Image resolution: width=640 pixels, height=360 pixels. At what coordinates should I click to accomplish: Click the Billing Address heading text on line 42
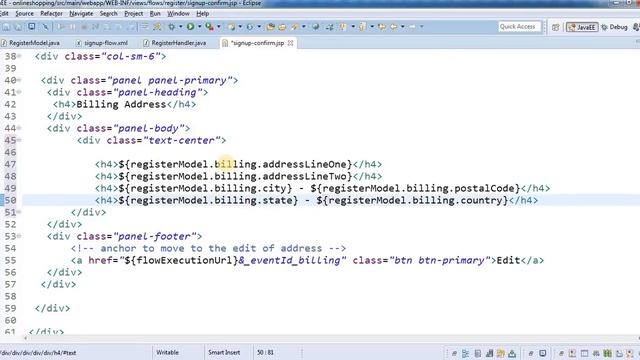(121, 104)
